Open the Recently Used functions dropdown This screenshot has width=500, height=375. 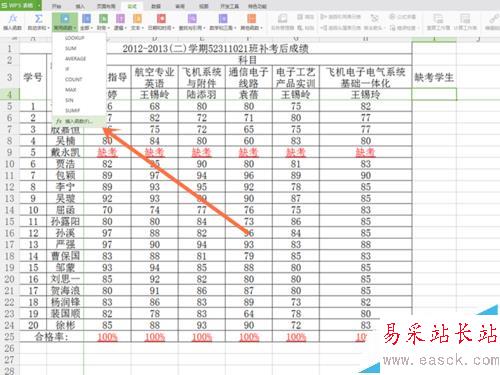tap(65, 22)
